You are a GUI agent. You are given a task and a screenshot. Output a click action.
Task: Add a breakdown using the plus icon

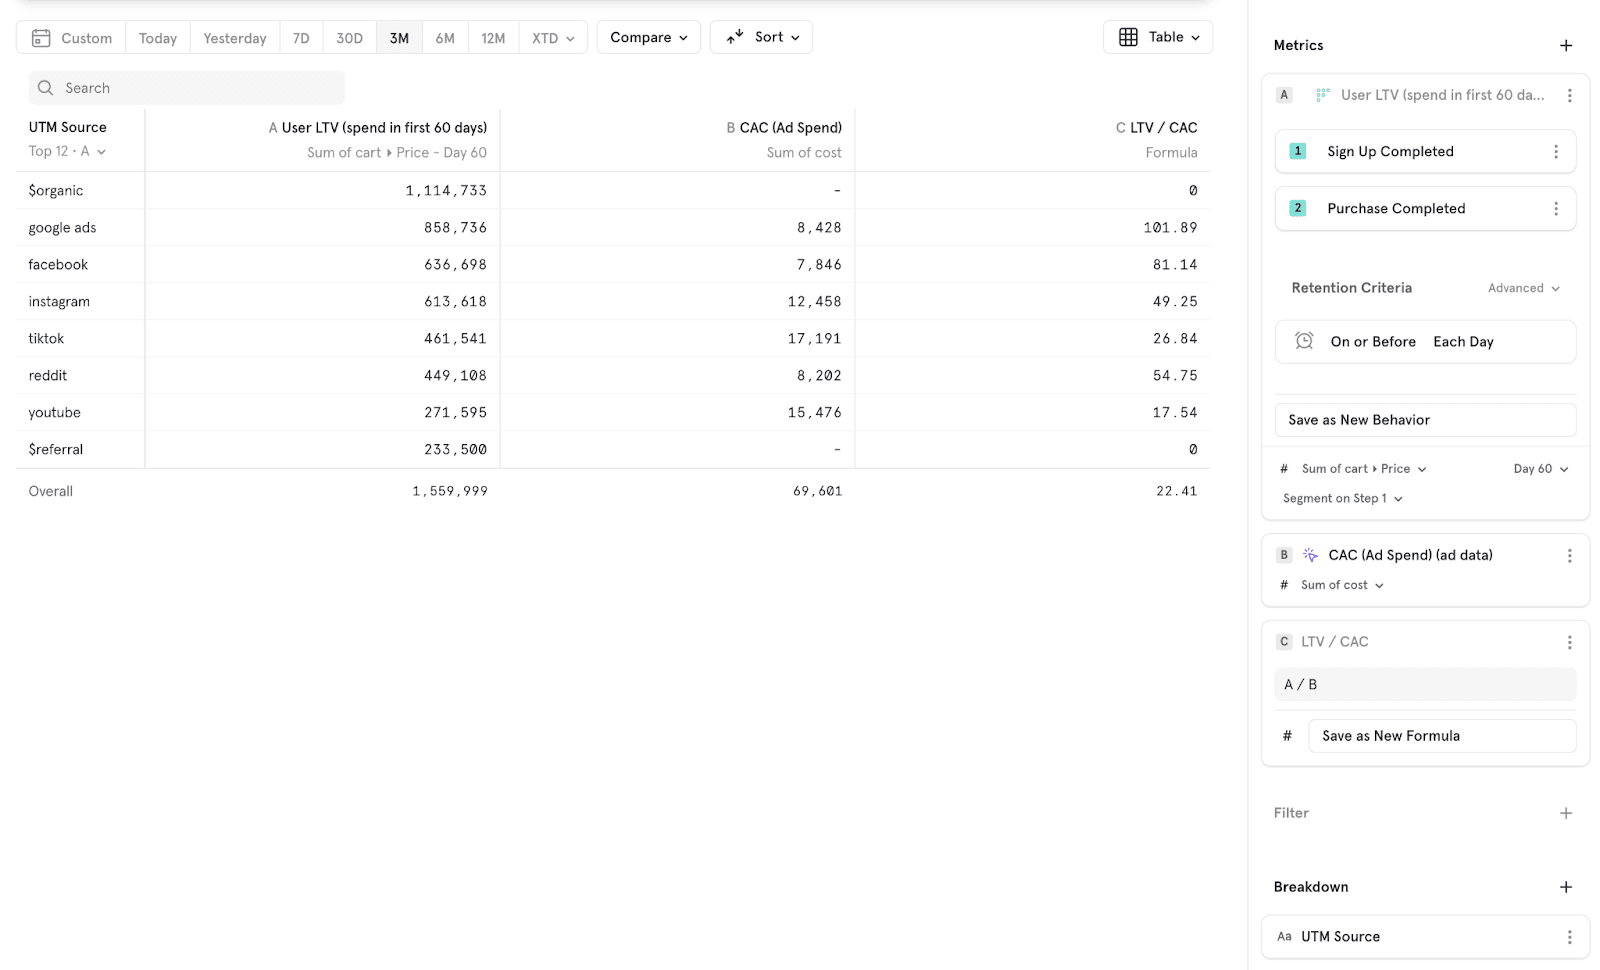coord(1566,887)
